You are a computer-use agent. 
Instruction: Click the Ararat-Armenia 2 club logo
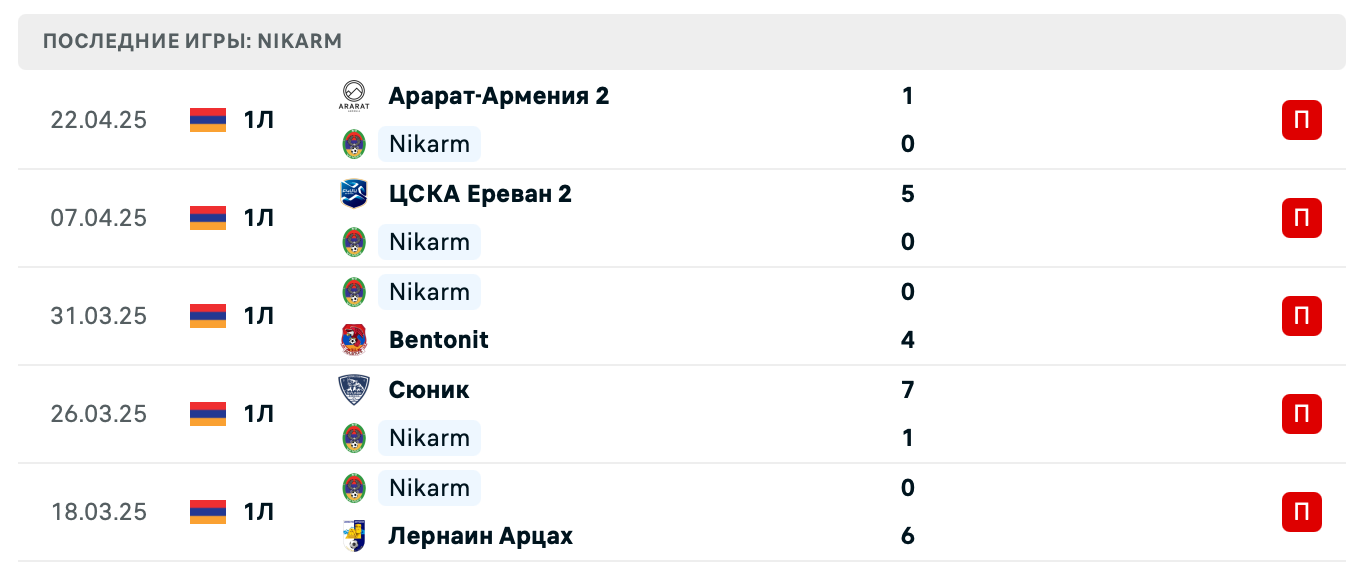click(354, 96)
